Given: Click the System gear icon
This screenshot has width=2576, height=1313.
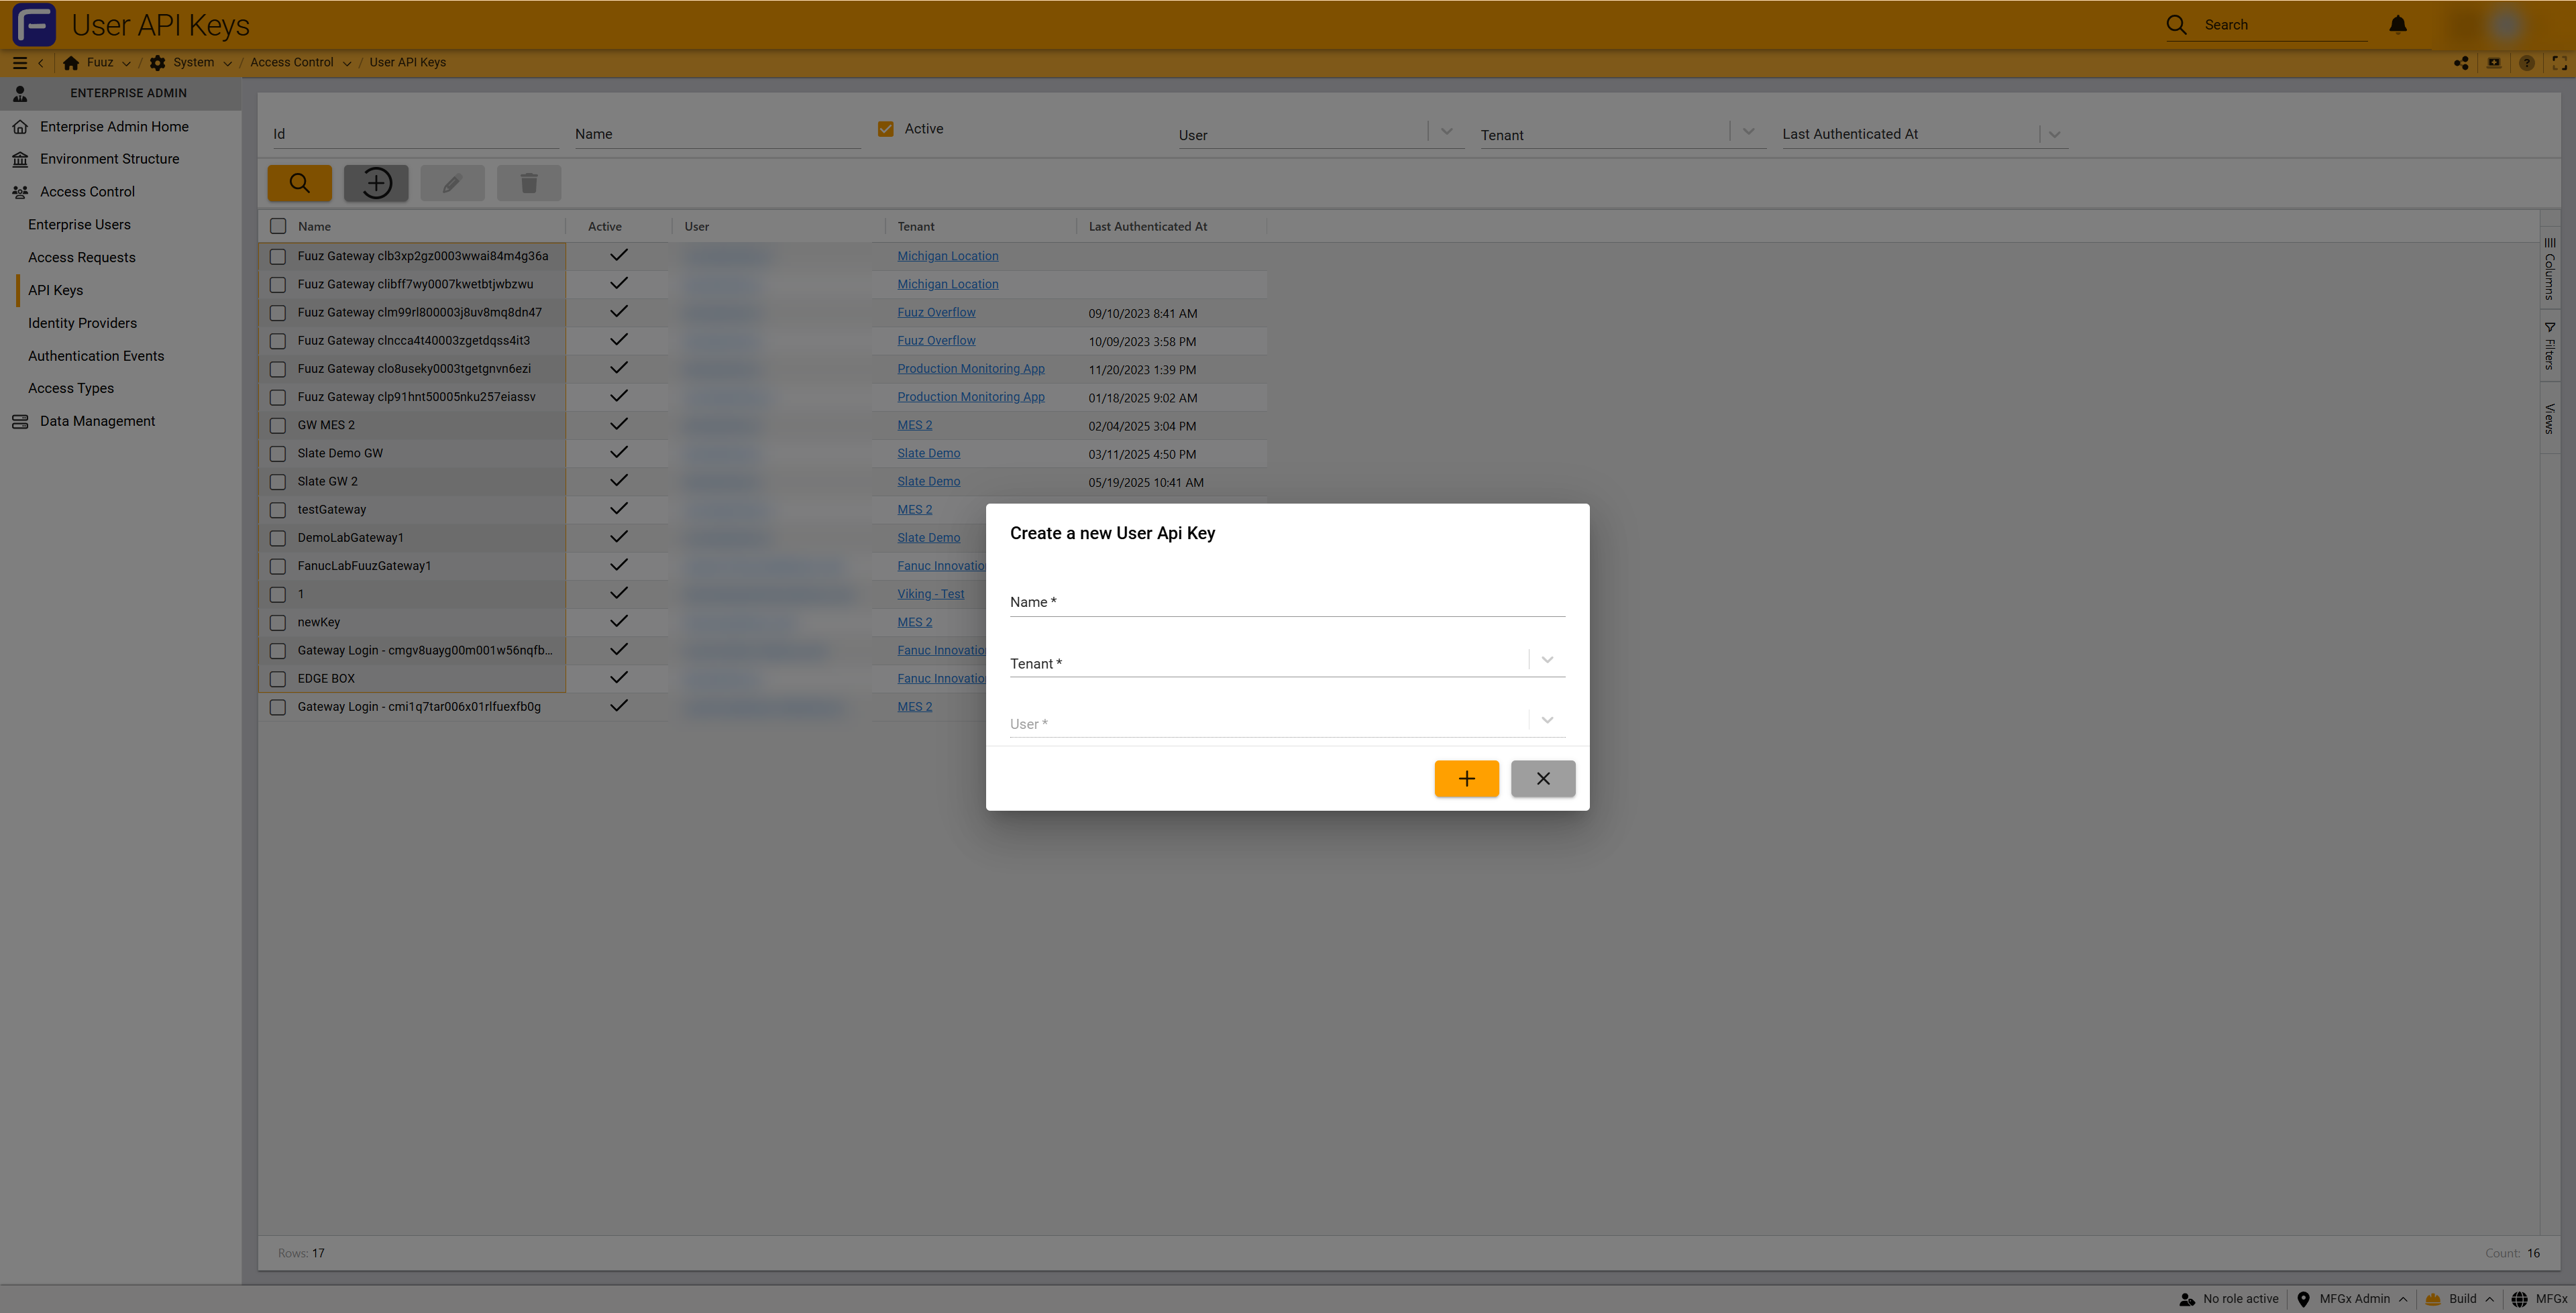Looking at the screenshot, I should coord(157,62).
